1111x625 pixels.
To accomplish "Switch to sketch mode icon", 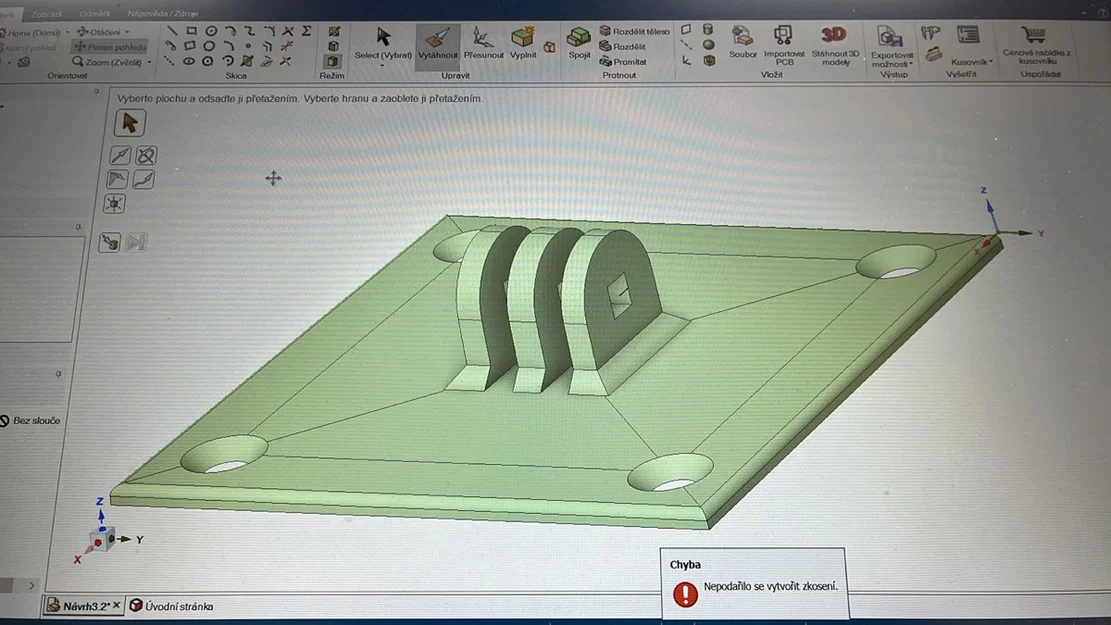I will coord(334,31).
